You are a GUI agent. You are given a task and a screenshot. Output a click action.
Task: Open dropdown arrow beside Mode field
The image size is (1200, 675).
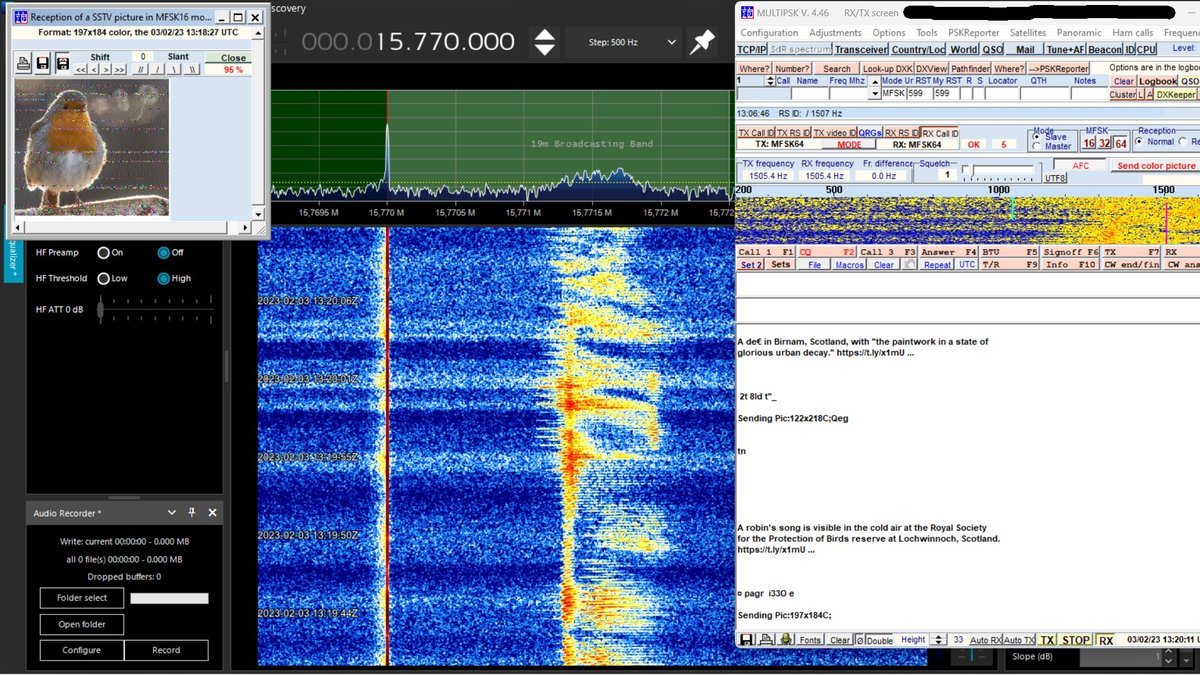(x=875, y=93)
